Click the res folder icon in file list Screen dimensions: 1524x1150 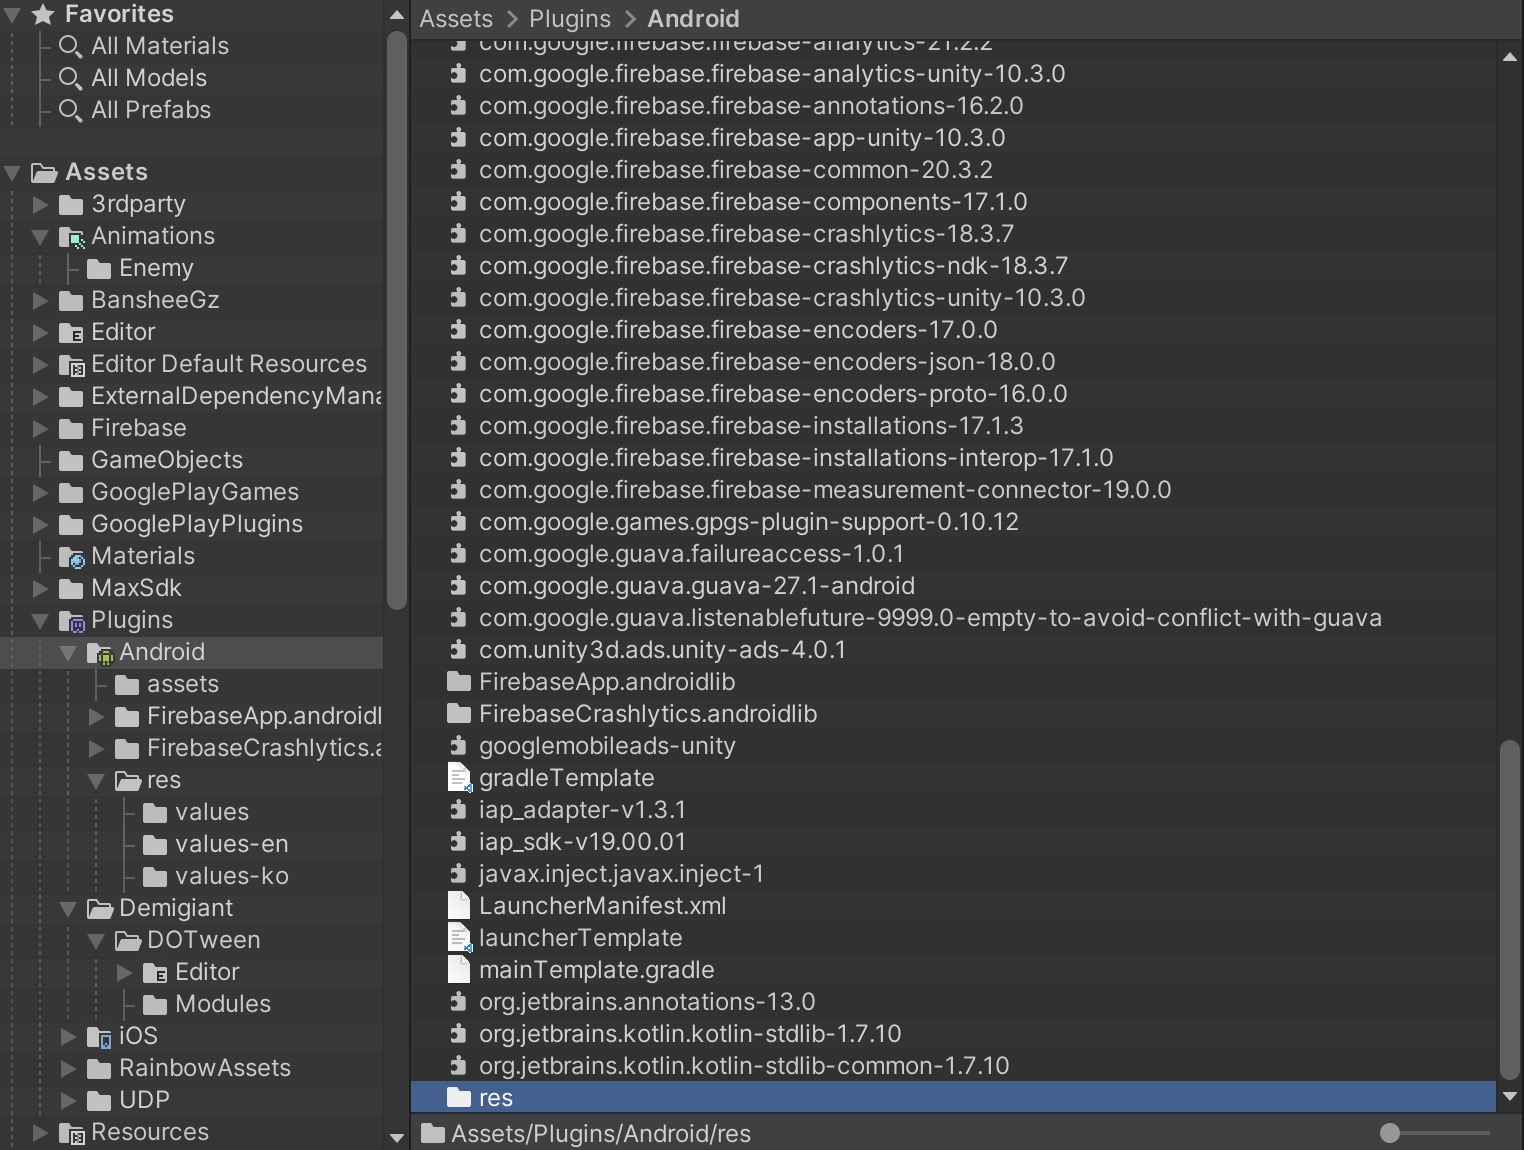click(459, 1098)
